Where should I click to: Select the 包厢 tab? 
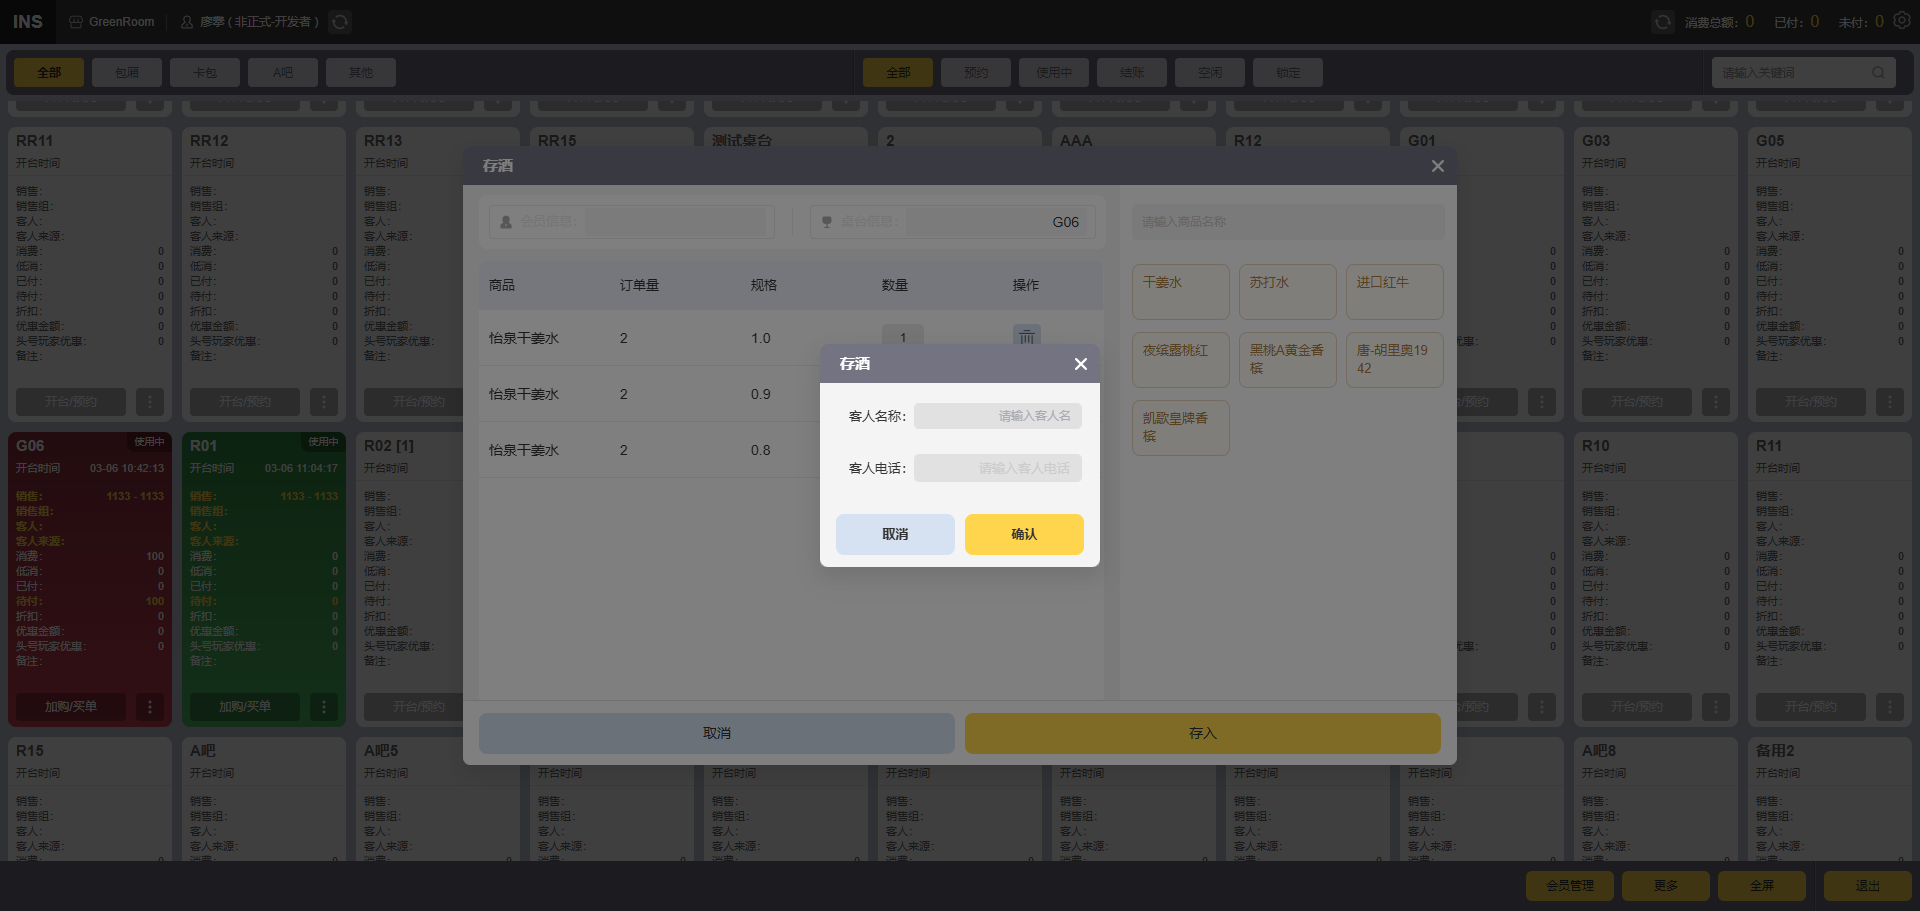(x=127, y=73)
